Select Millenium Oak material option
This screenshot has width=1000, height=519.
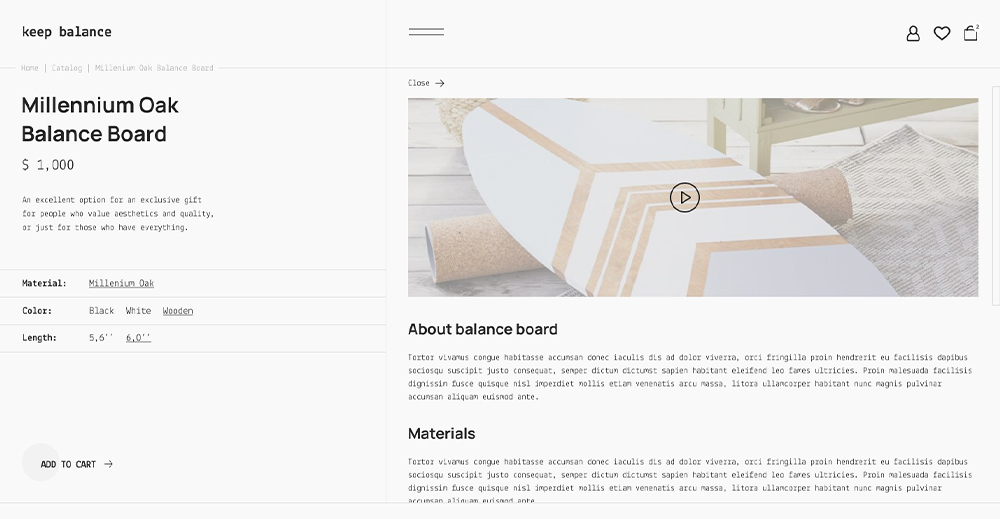tap(121, 283)
